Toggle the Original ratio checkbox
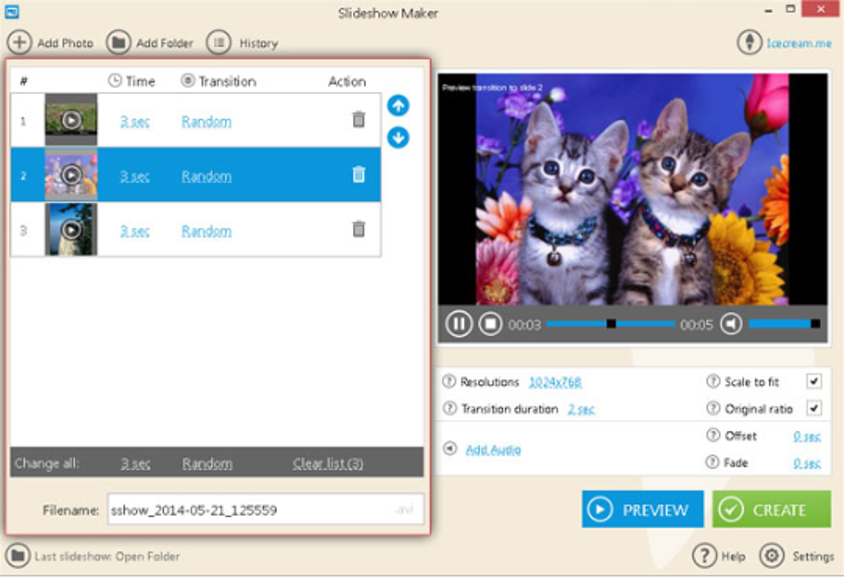 (x=814, y=408)
